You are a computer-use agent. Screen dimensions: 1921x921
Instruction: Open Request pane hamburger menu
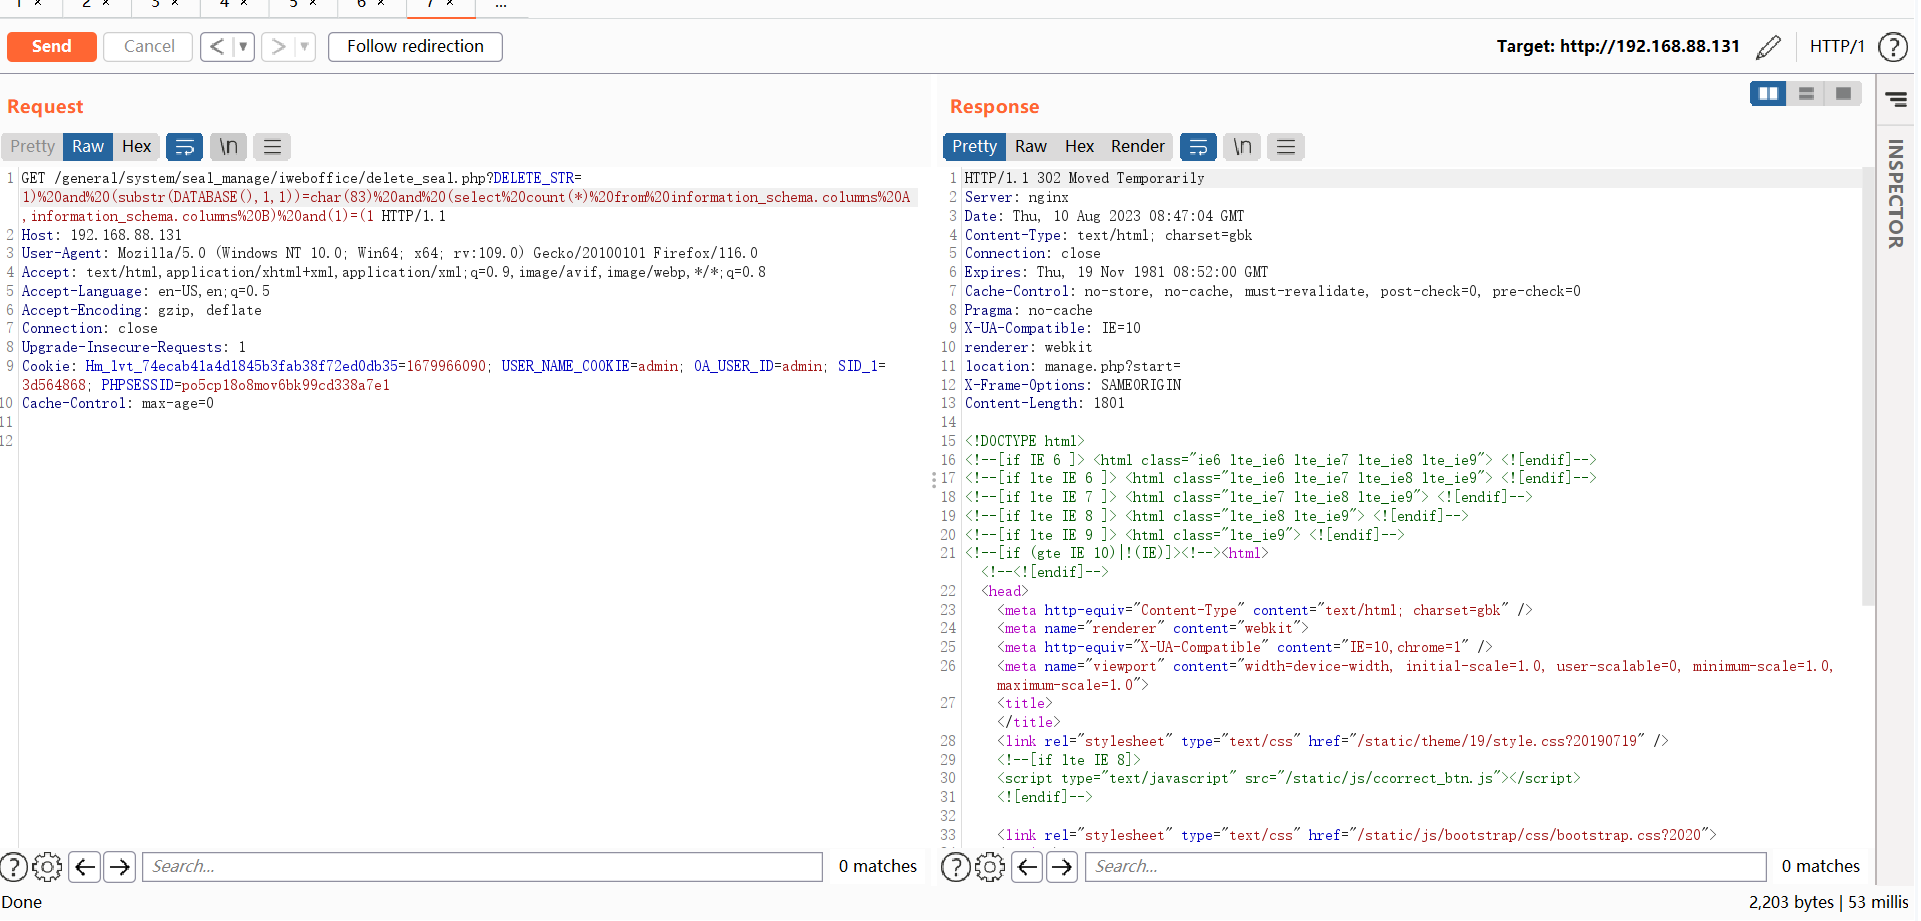tap(272, 147)
